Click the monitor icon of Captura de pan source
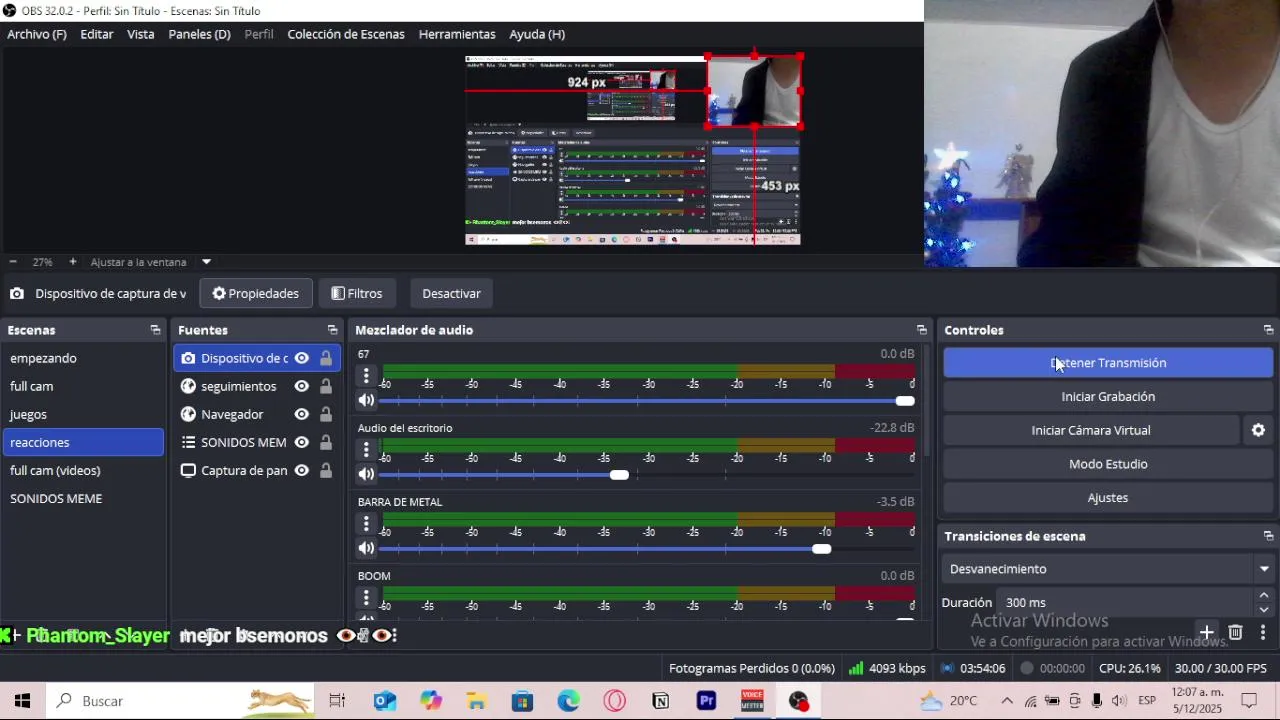1280x720 pixels. coord(188,470)
